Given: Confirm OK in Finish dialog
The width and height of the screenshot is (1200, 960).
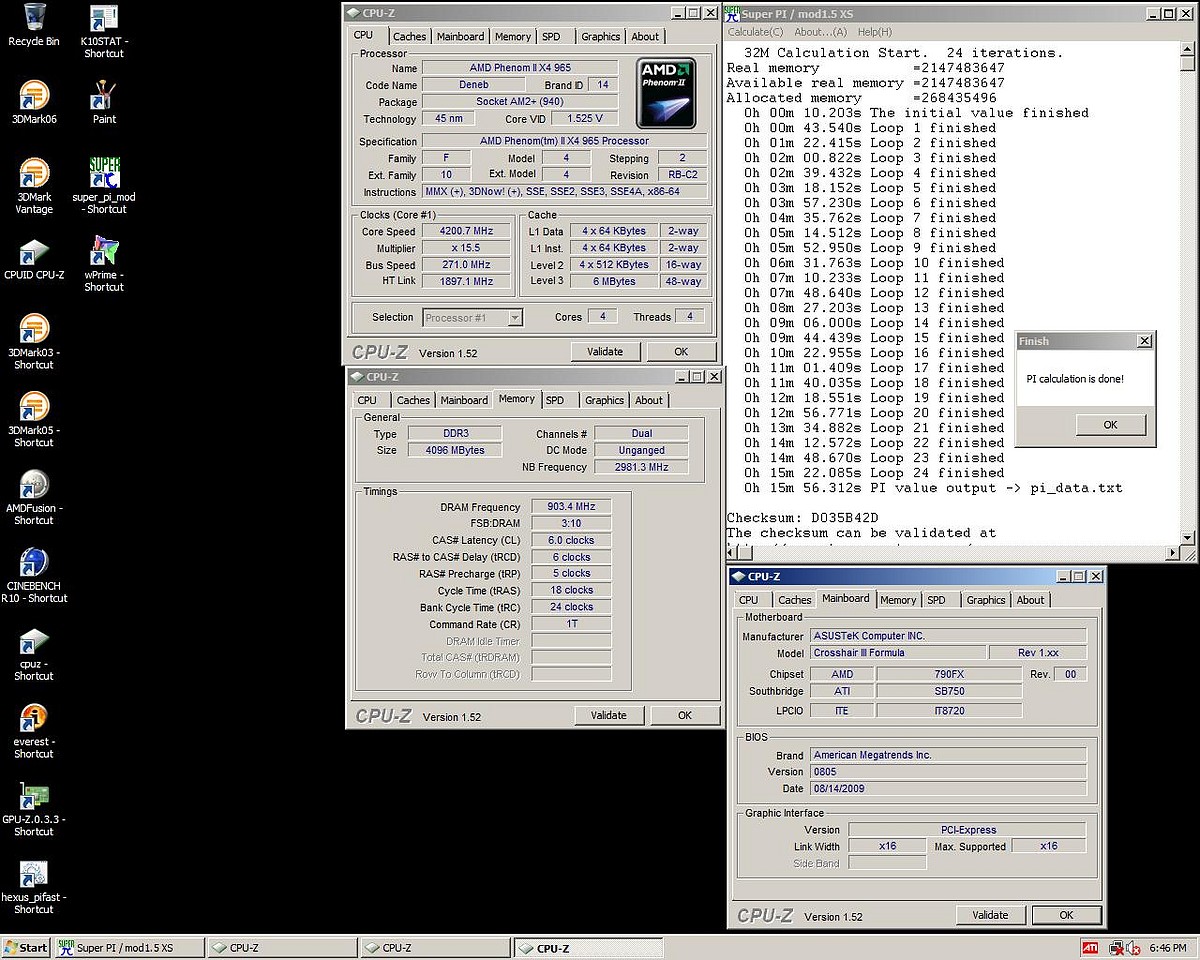Looking at the screenshot, I should pos(1110,425).
